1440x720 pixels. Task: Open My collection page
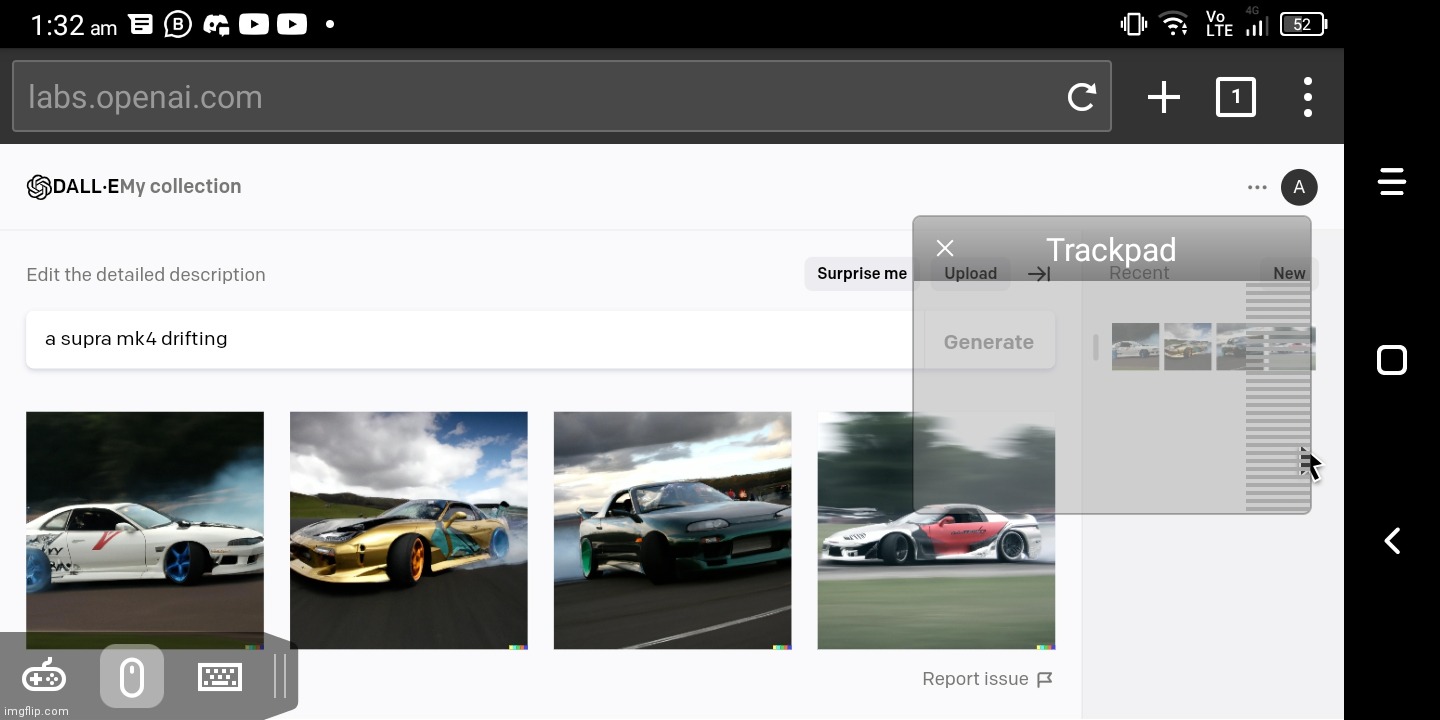181,187
